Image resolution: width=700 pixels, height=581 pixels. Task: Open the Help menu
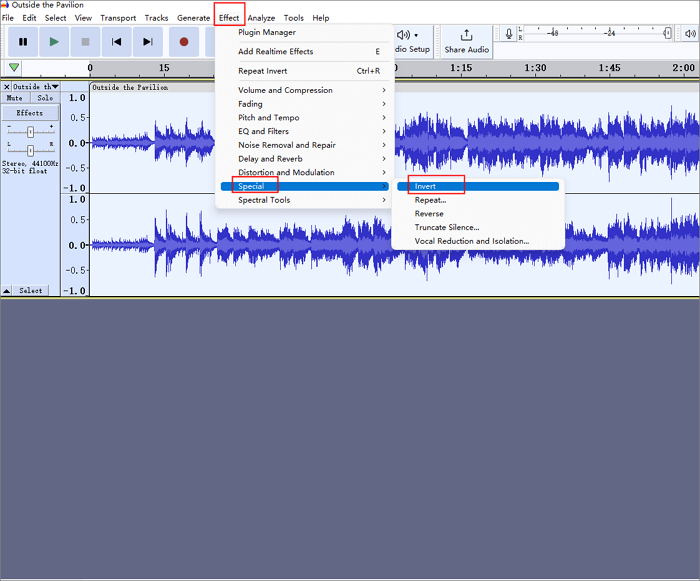coord(321,18)
